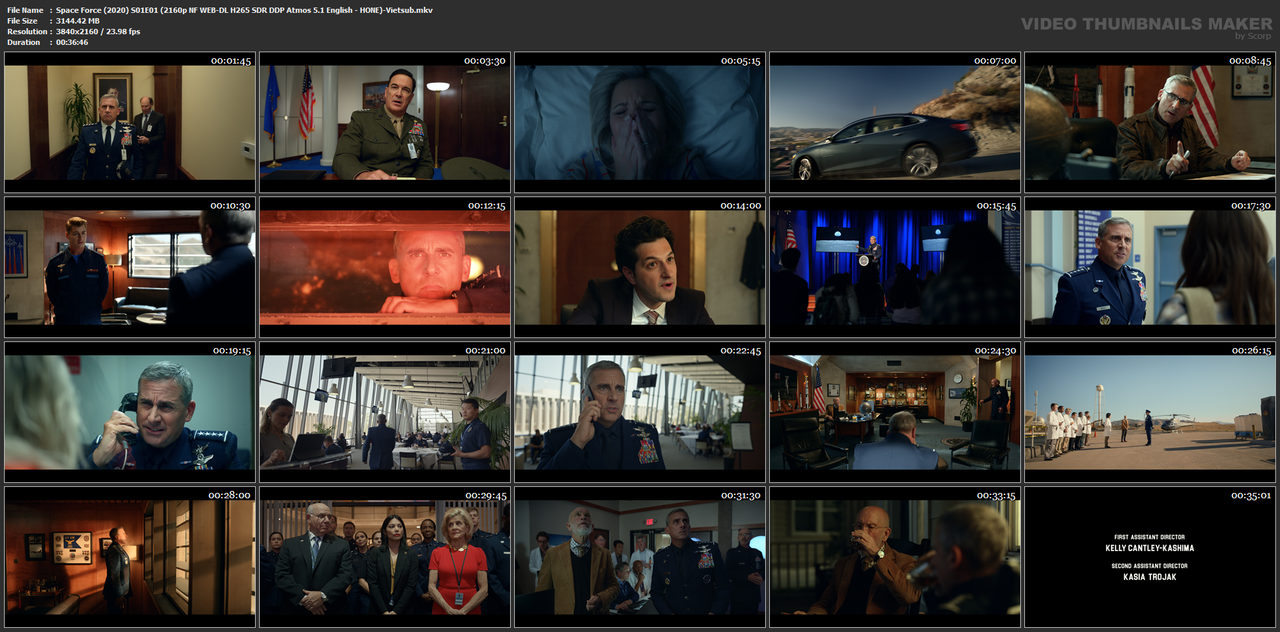The width and height of the screenshot is (1280, 632).
Task: Open the desert helicopter thumbnail at 00:26:15
Action: click(x=1150, y=412)
